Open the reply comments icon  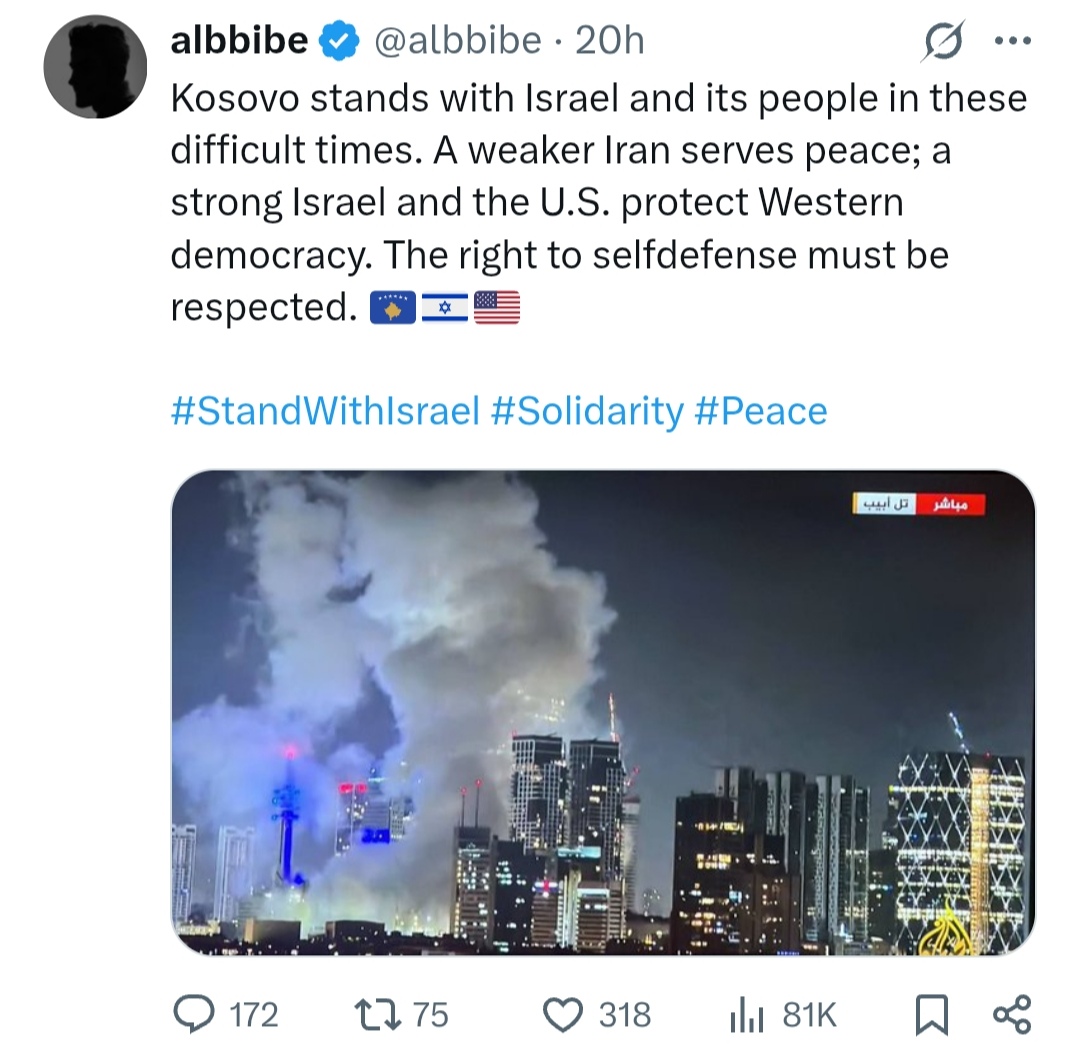pyautogui.click(x=194, y=1015)
